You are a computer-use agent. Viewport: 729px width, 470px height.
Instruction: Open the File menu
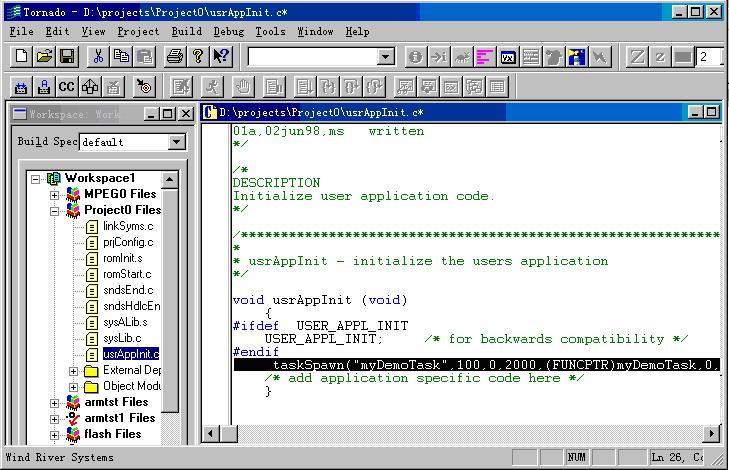[21, 32]
